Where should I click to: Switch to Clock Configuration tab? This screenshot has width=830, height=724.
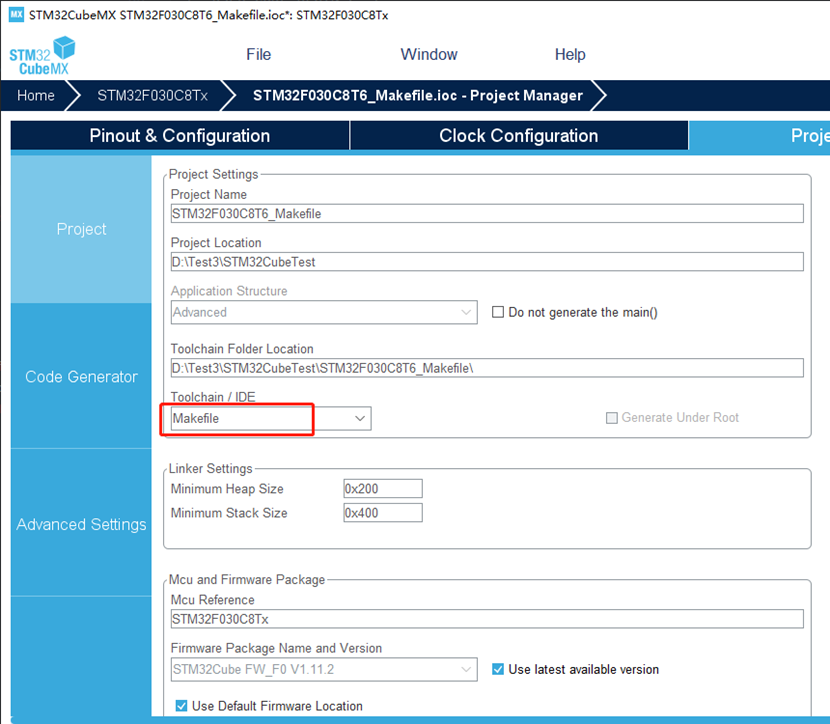pyautogui.click(x=519, y=135)
